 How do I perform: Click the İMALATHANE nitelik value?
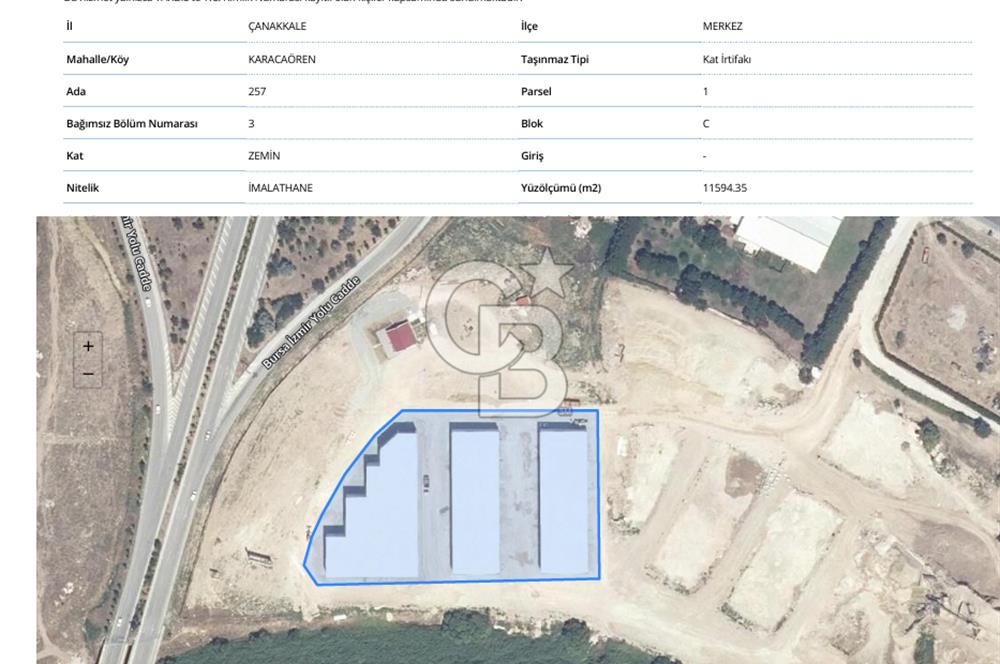280,188
